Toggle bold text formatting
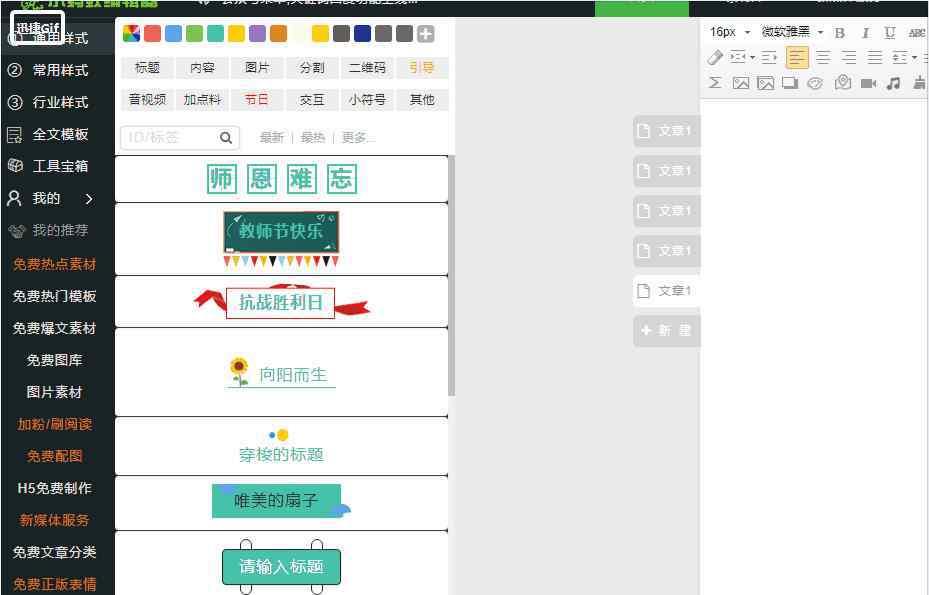Screen dimensions: 929x595 (x=840, y=33)
